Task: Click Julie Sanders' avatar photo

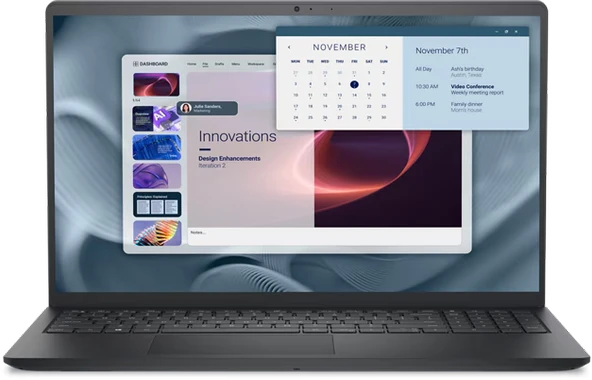Action: 186,108
